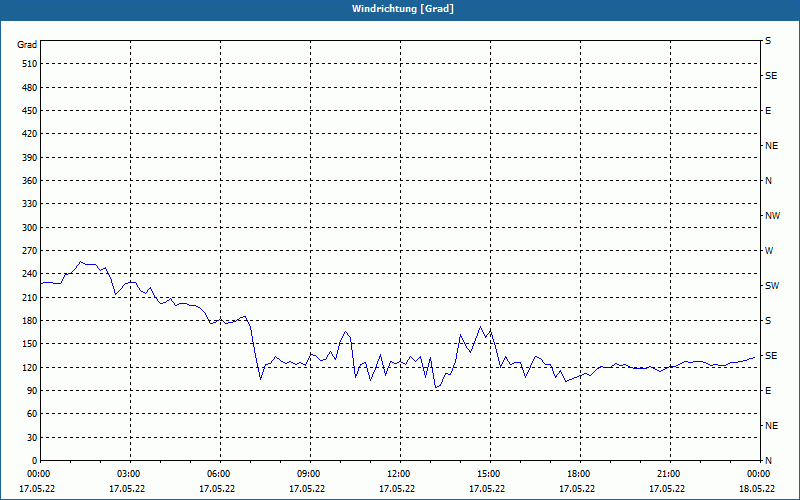Click the 180 axis value
800x500 pixels.
[x=30, y=321]
